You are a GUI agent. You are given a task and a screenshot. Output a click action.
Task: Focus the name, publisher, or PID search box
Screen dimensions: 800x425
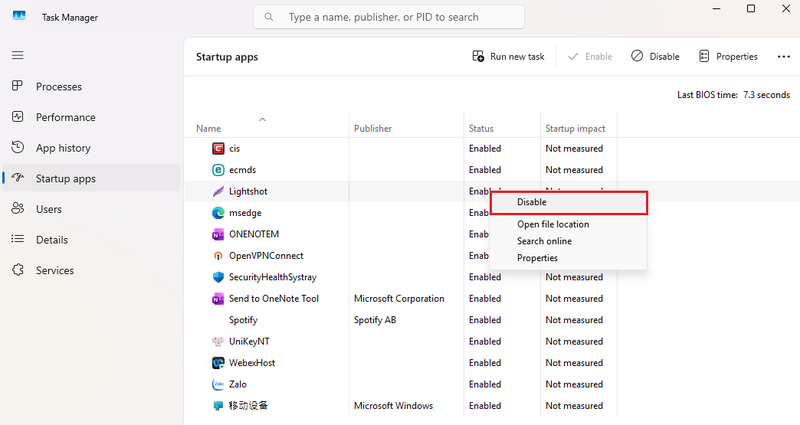[x=389, y=17]
